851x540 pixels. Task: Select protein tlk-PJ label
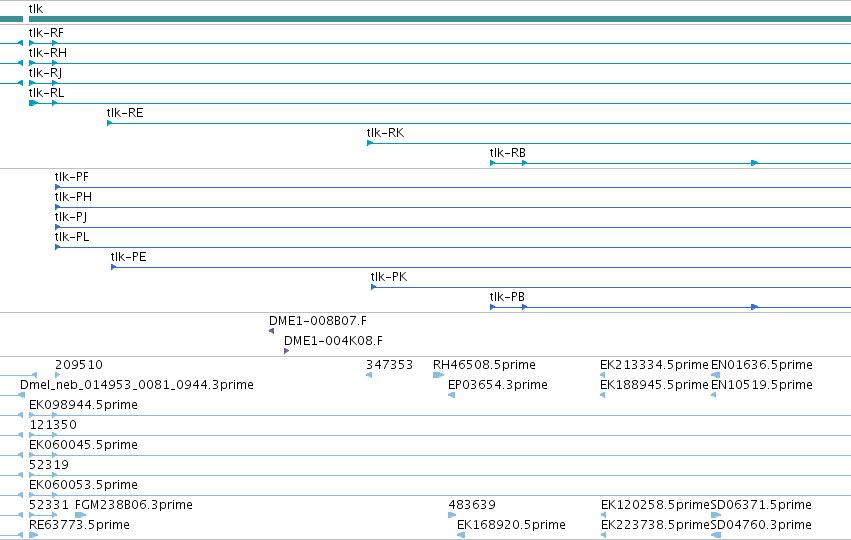(x=71, y=217)
